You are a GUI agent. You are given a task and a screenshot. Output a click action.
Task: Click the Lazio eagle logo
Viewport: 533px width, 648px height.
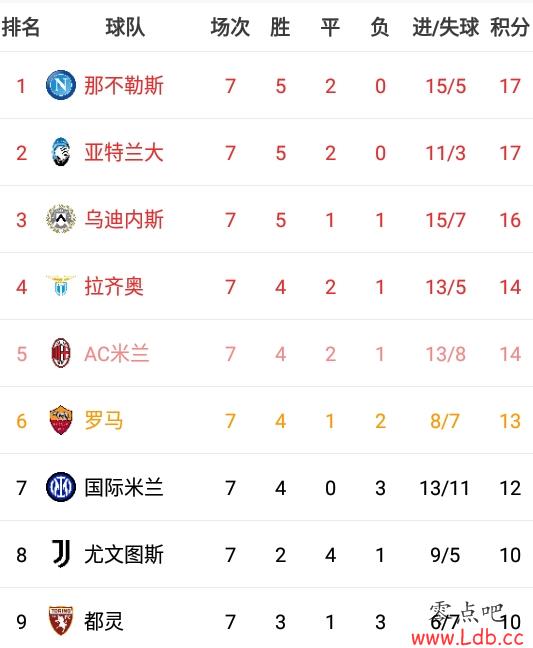(x=61, y=286)
